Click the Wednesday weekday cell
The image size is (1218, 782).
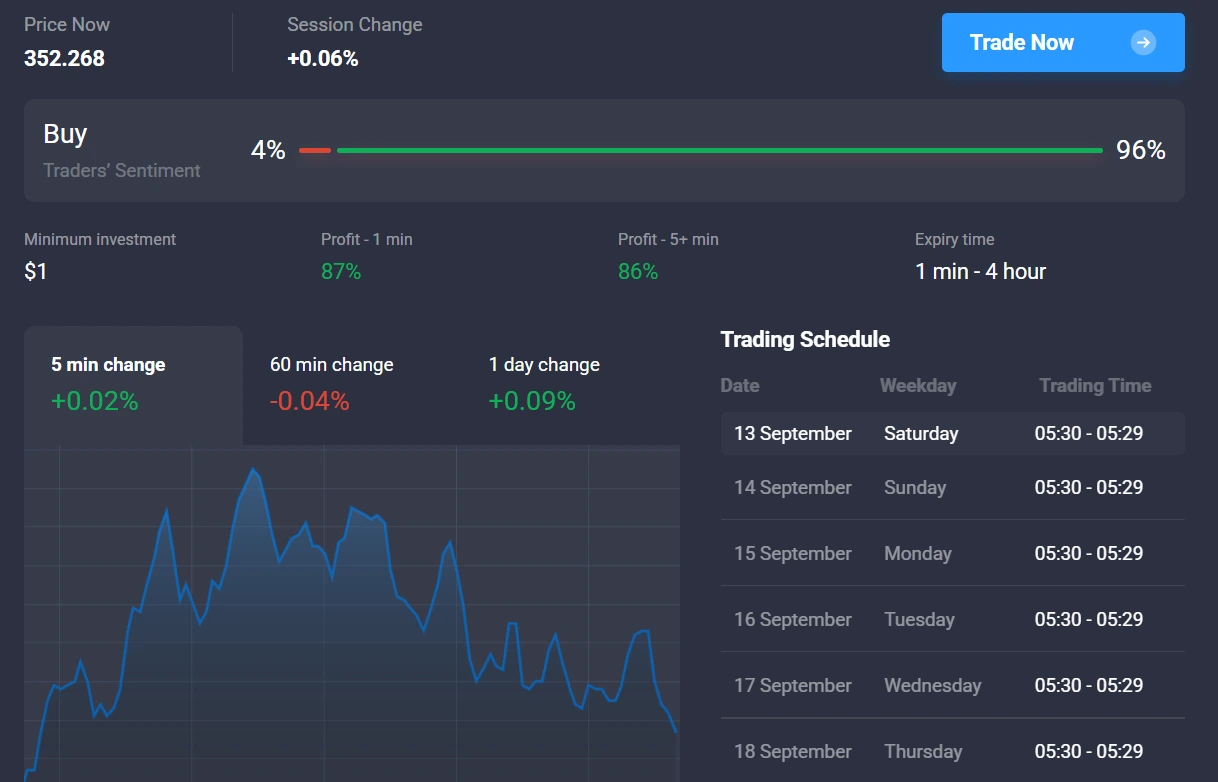[x=932, y=685]
